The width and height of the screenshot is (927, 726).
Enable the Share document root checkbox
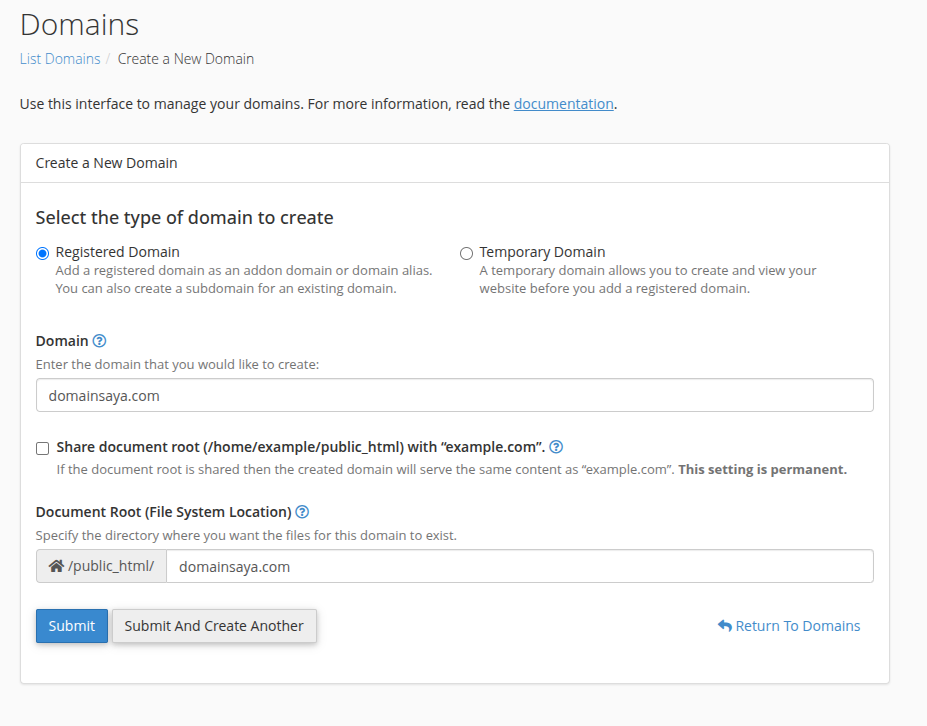click(43, 448)
